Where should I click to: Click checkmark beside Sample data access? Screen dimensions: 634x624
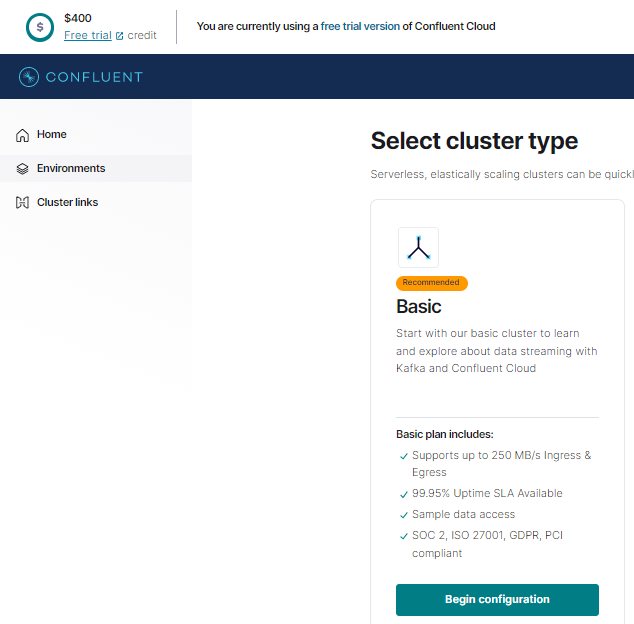403,515
